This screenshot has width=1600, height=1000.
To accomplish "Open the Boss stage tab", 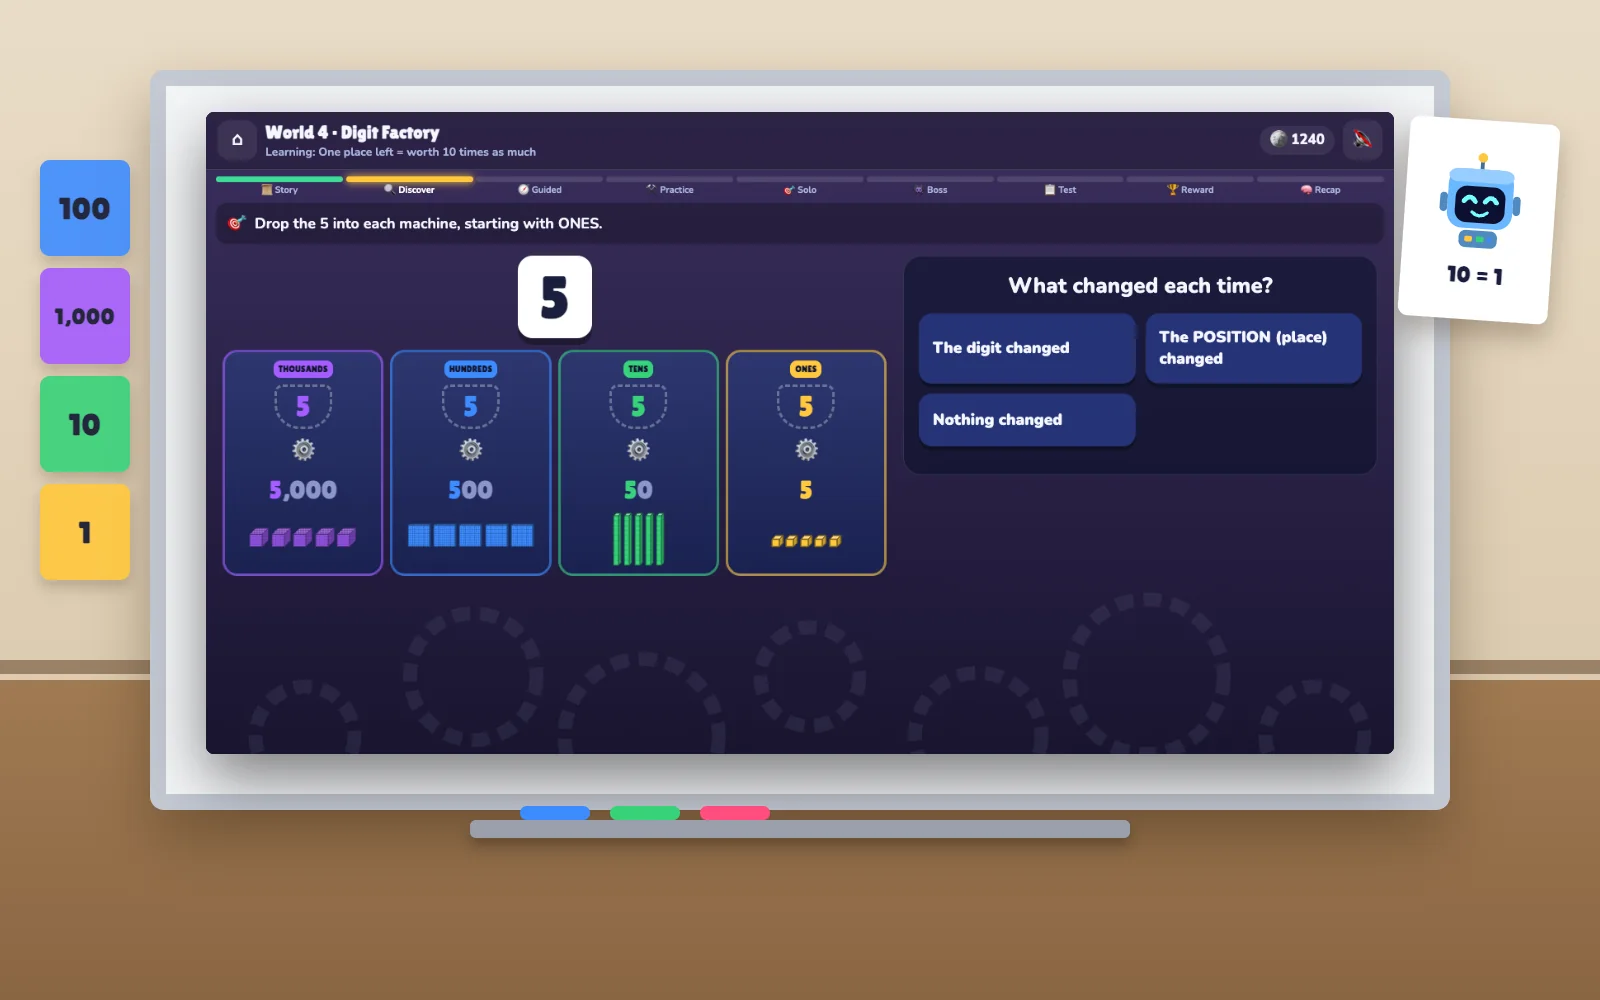I will click(x=930, y=189).
